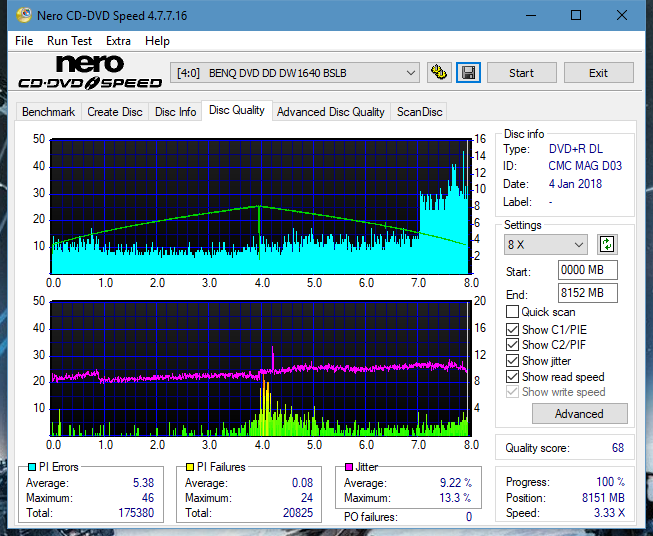The image size is (653, 536).
Task: Click the PI Errors total 175380
Action: click(x=136, y=513)
